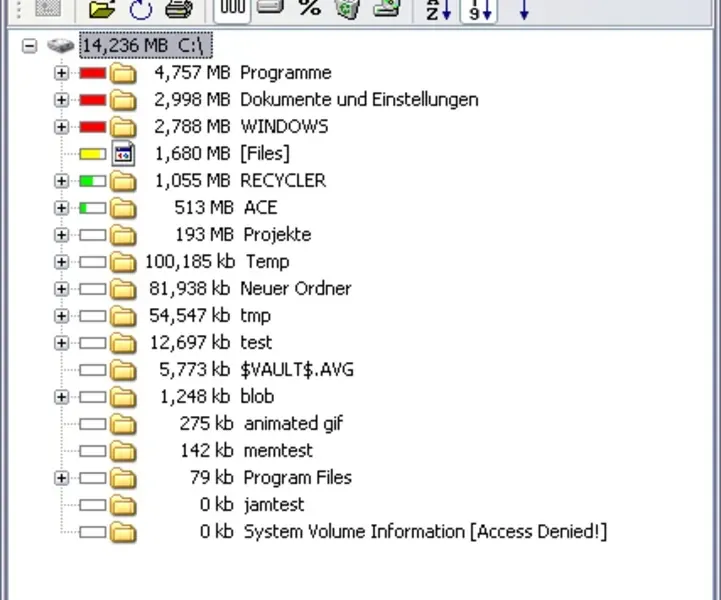This screenshot has height=600, width=721.
Task: Expand Dokumente und Einstellungen folder
Action: pos(61,100)
